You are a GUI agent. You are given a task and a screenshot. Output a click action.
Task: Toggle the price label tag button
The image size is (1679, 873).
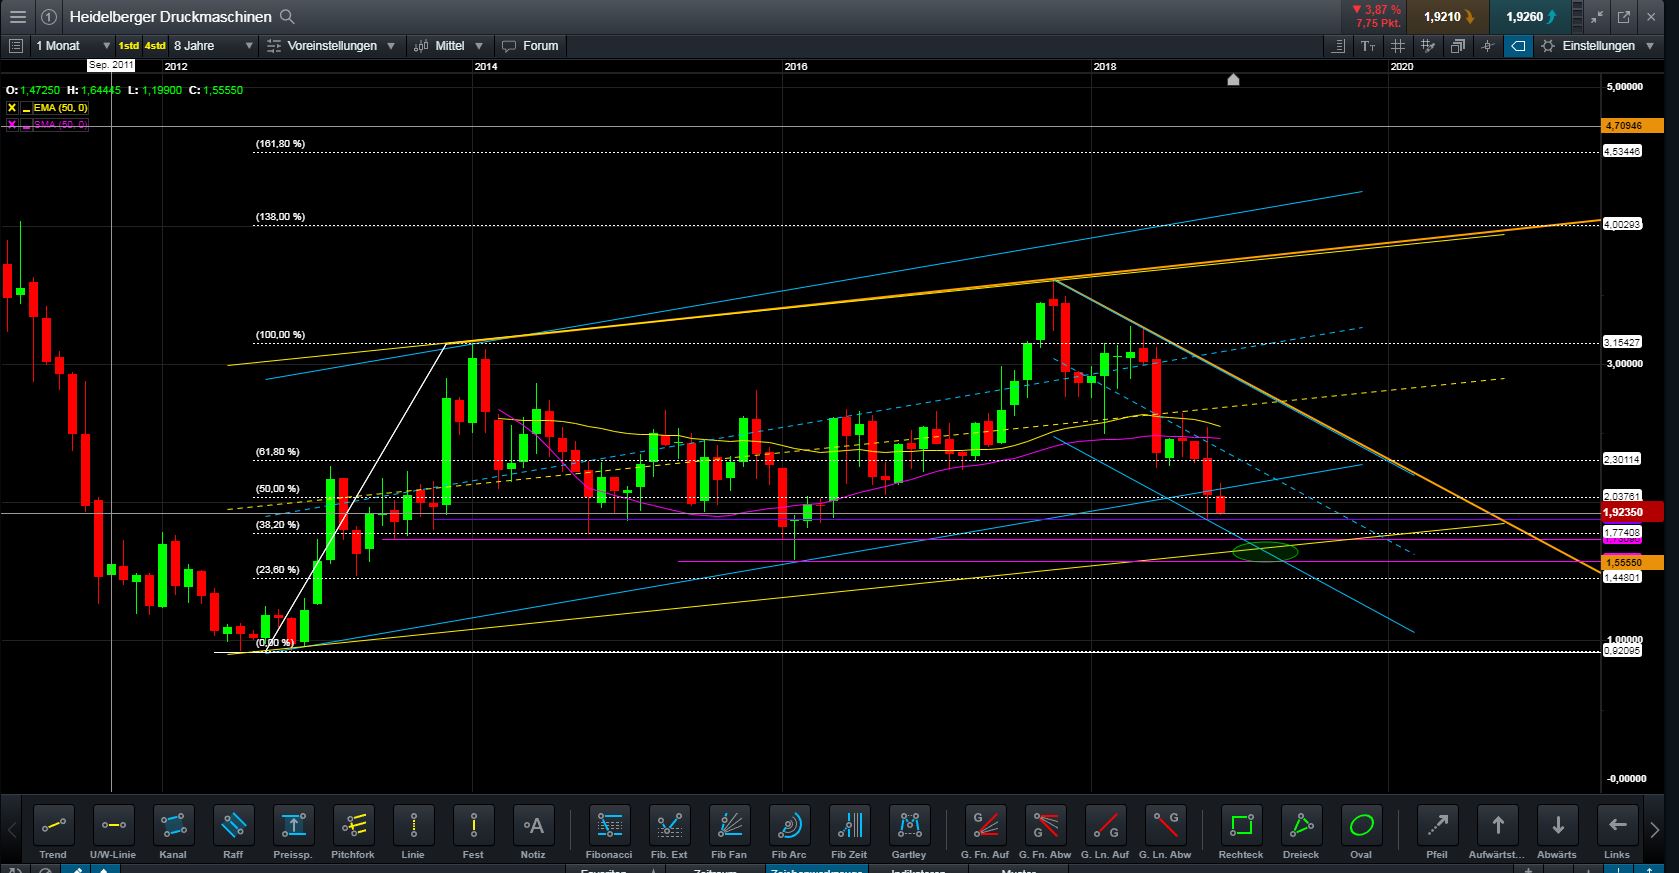click(x=1518, y=46)
